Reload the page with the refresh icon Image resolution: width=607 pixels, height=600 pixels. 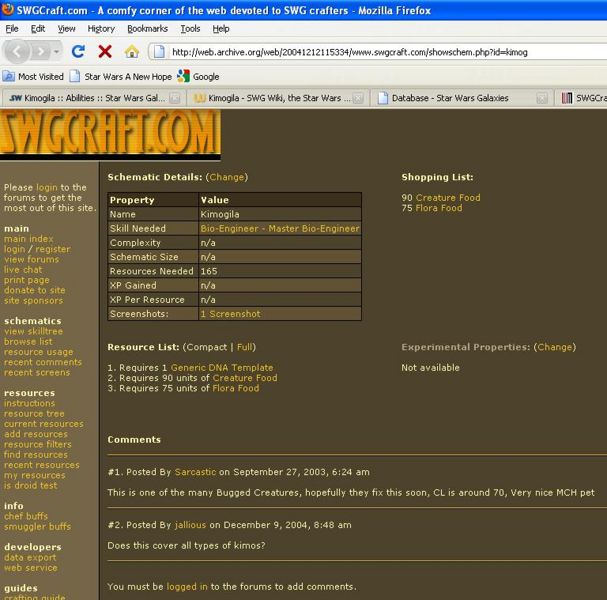78,51
